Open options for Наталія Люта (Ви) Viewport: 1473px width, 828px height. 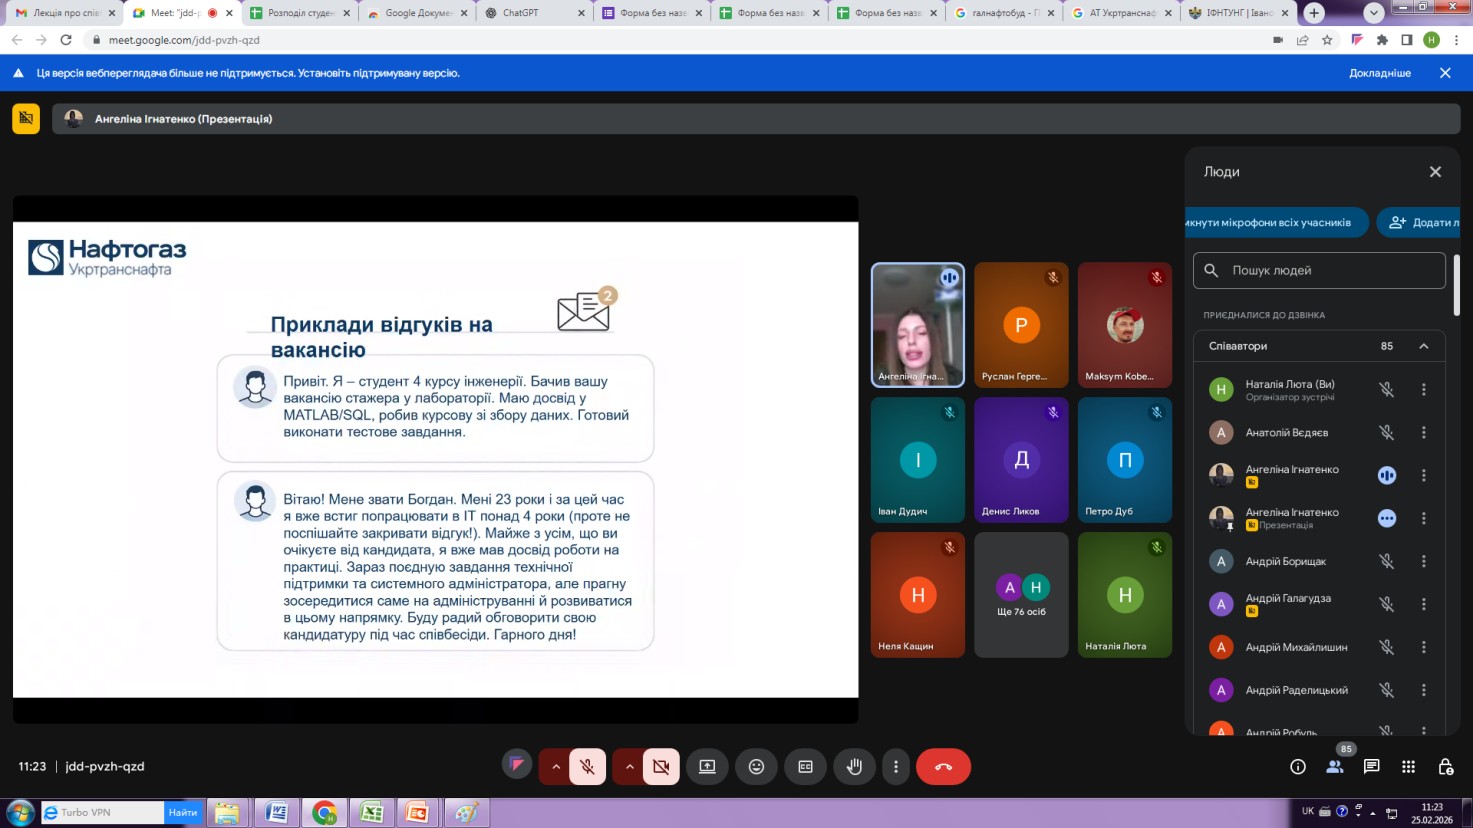click(1424, 390)
